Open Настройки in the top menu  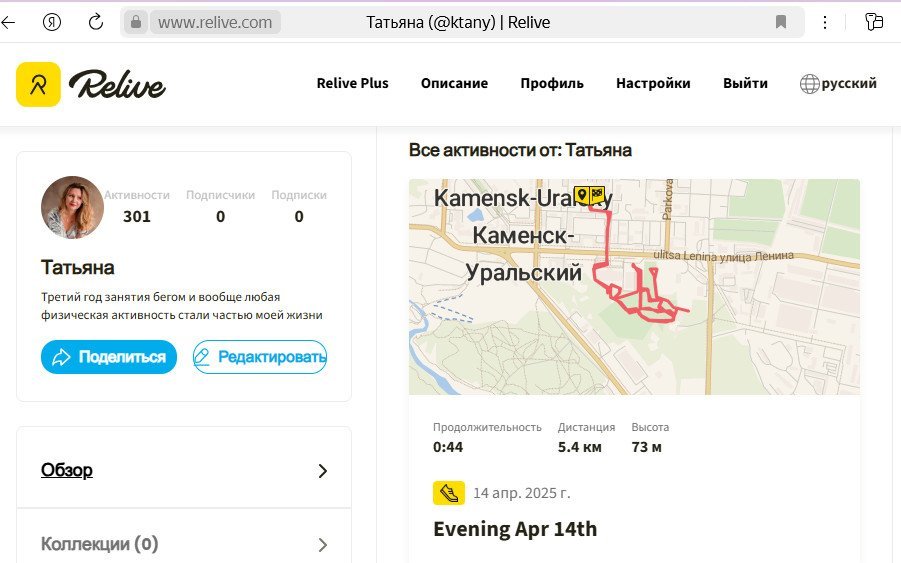653,83
